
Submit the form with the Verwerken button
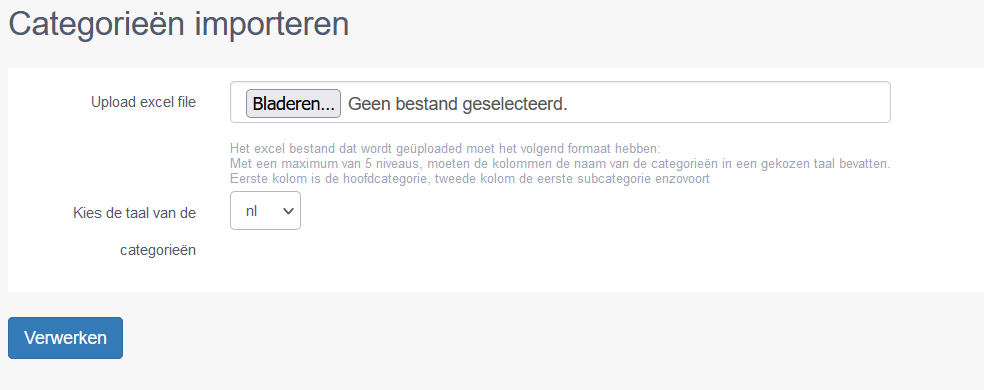click(65, 338)
